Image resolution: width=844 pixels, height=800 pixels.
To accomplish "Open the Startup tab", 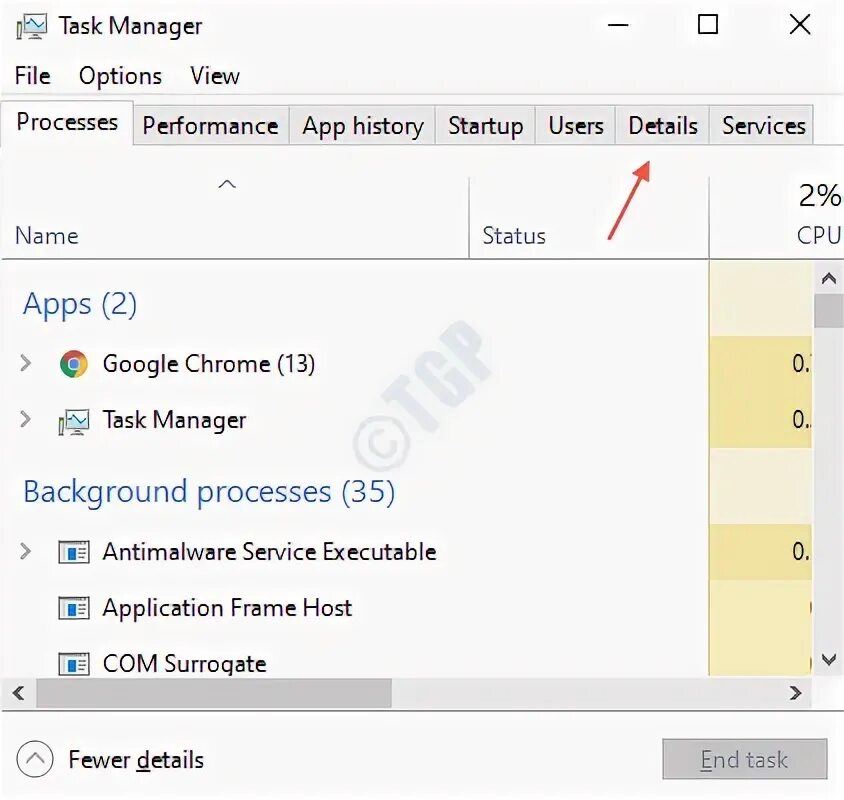I will pyautogui.click(x=485, y=126).
